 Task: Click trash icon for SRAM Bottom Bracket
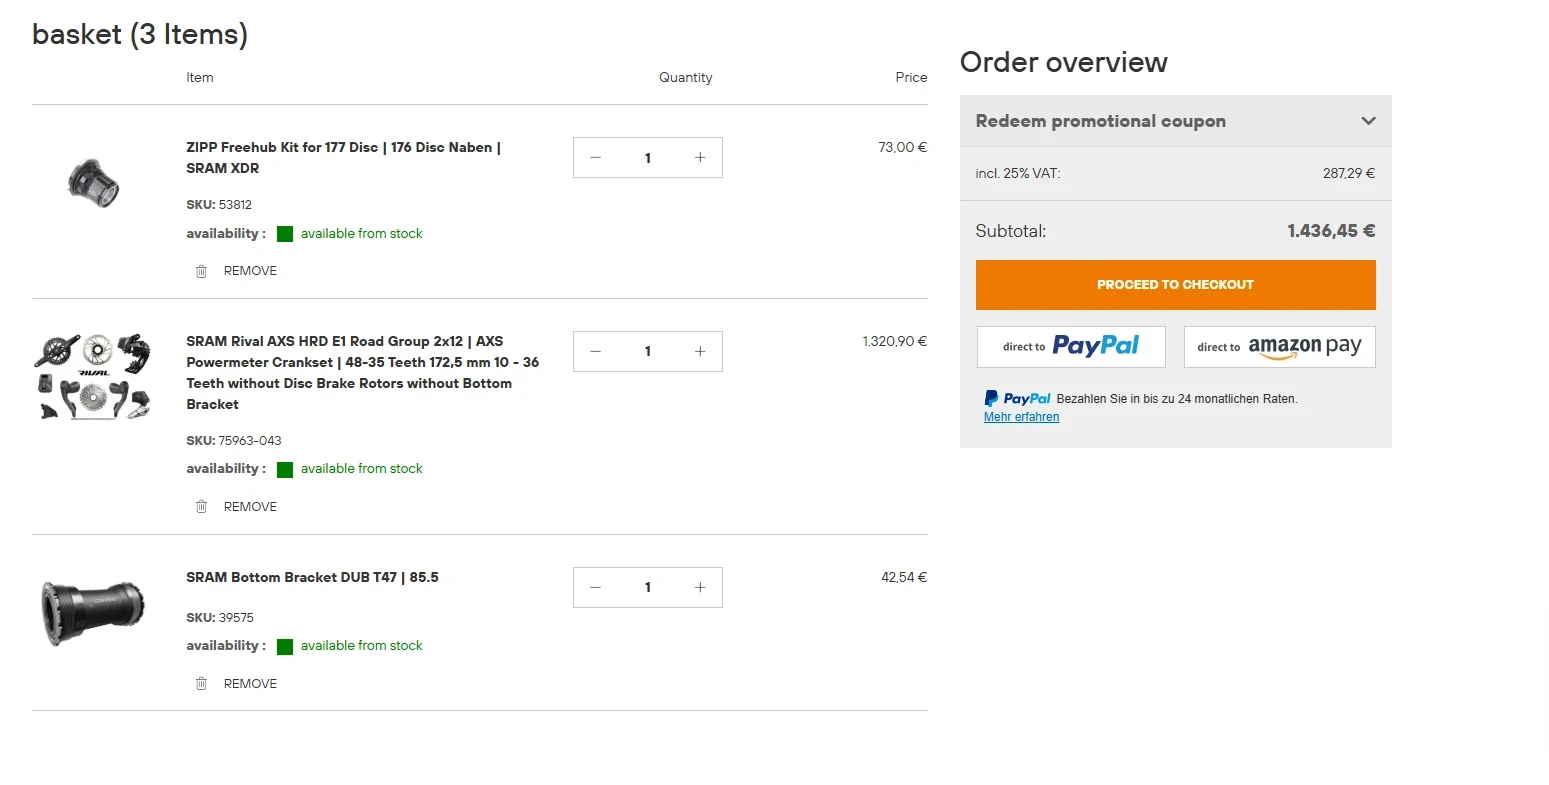click(x=201, y=684)
